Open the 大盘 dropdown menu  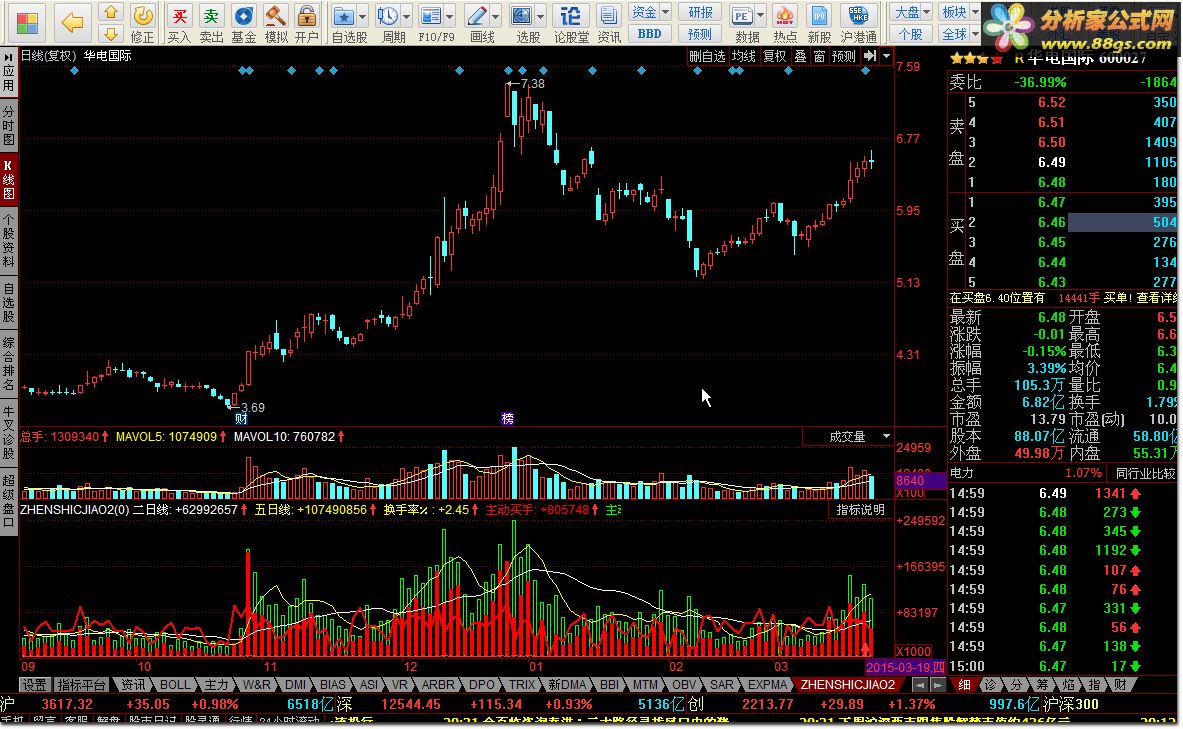911,12
